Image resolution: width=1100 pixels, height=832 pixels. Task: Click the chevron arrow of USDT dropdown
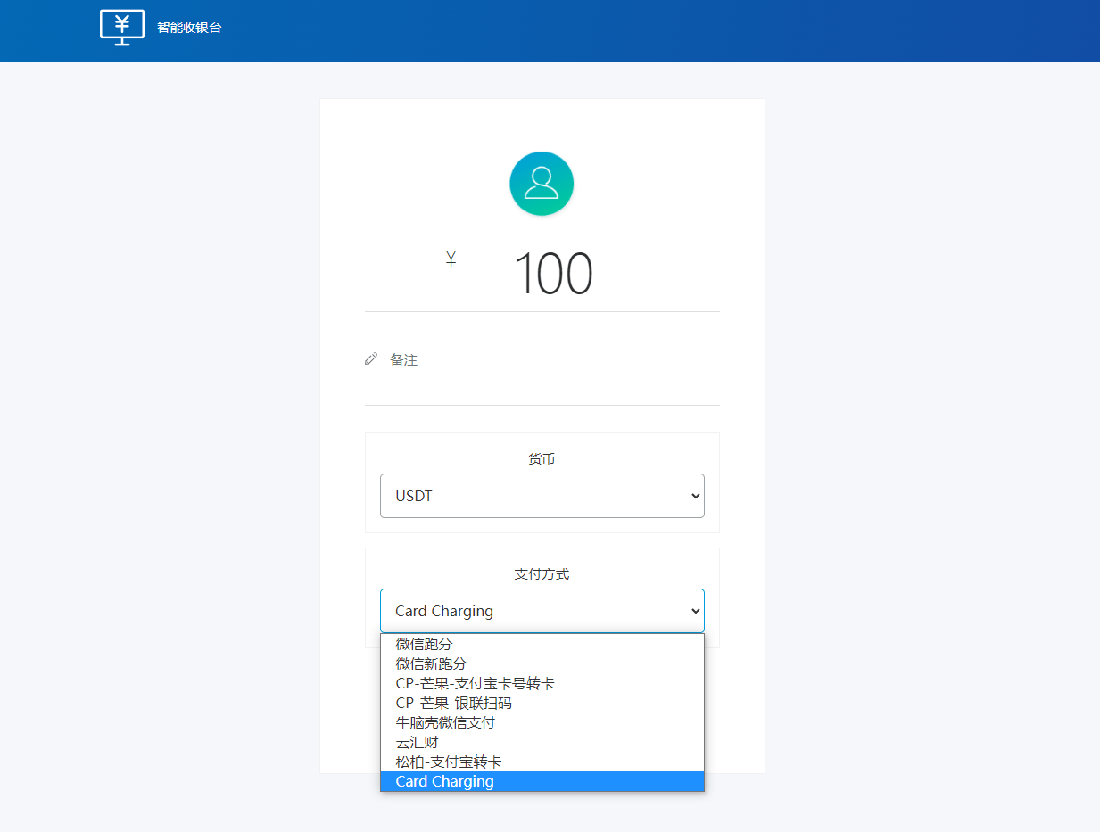[x=695, y=496]
